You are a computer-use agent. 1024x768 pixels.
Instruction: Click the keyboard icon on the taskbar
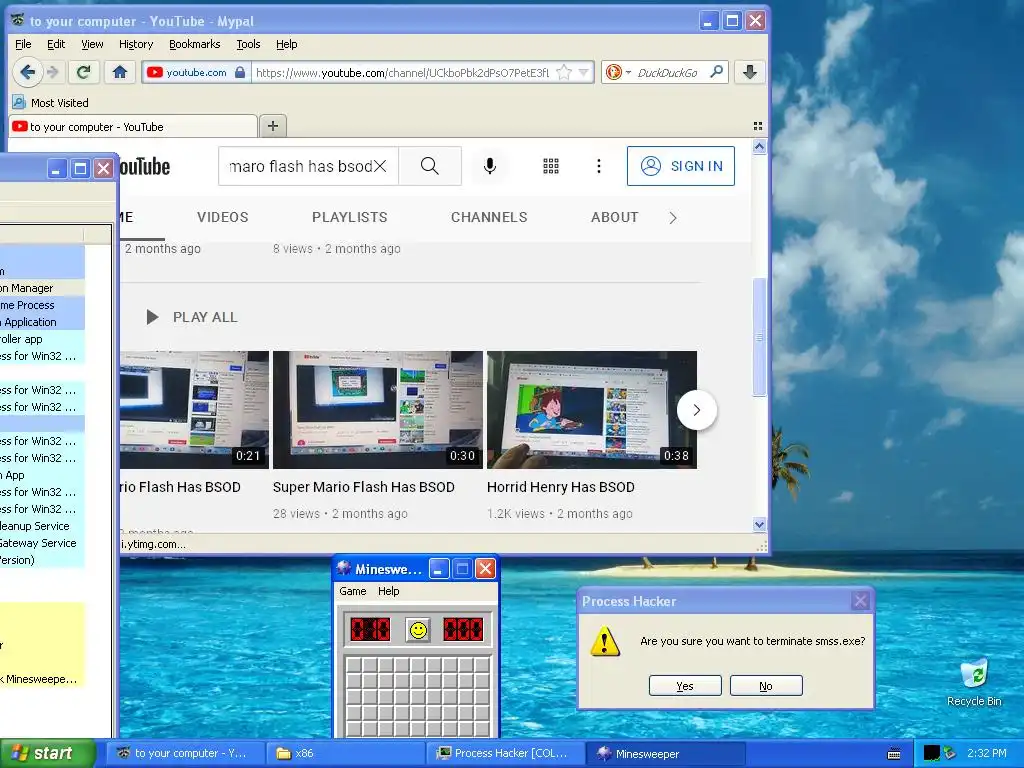(x=894, y=754)
